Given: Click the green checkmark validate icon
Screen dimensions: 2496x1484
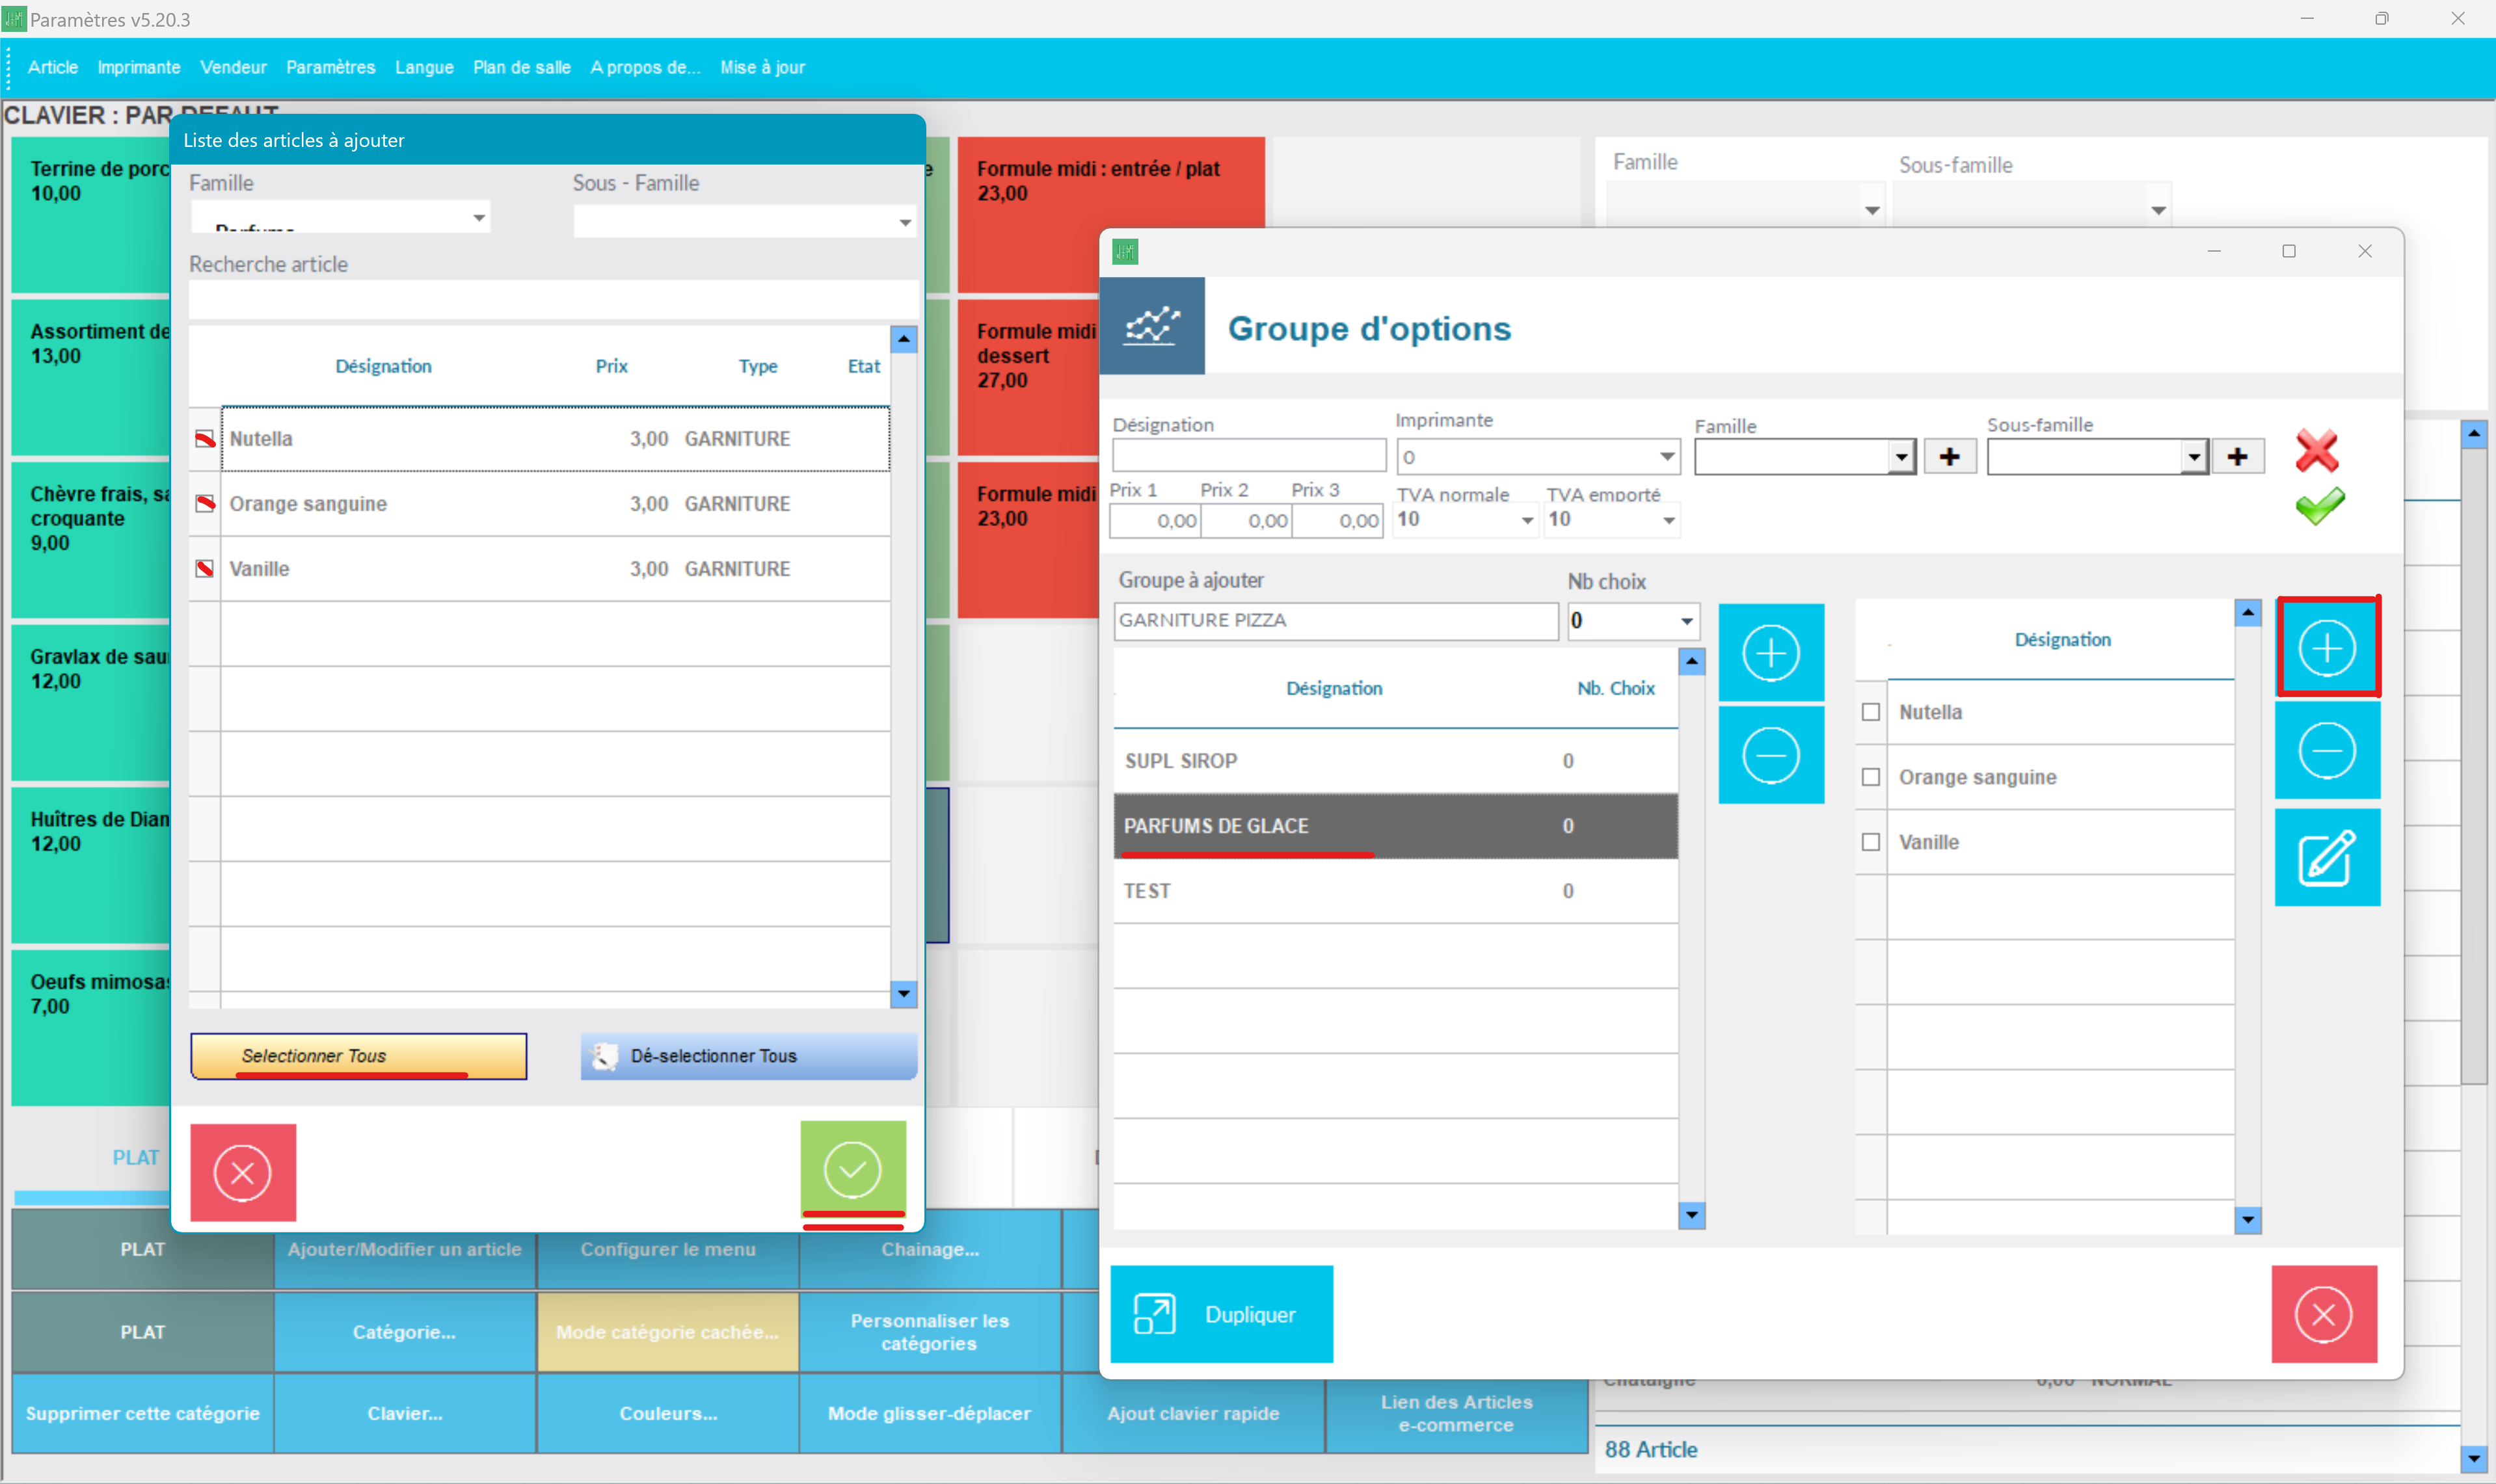Looking at the screenshot, I should click(2320, 506).
